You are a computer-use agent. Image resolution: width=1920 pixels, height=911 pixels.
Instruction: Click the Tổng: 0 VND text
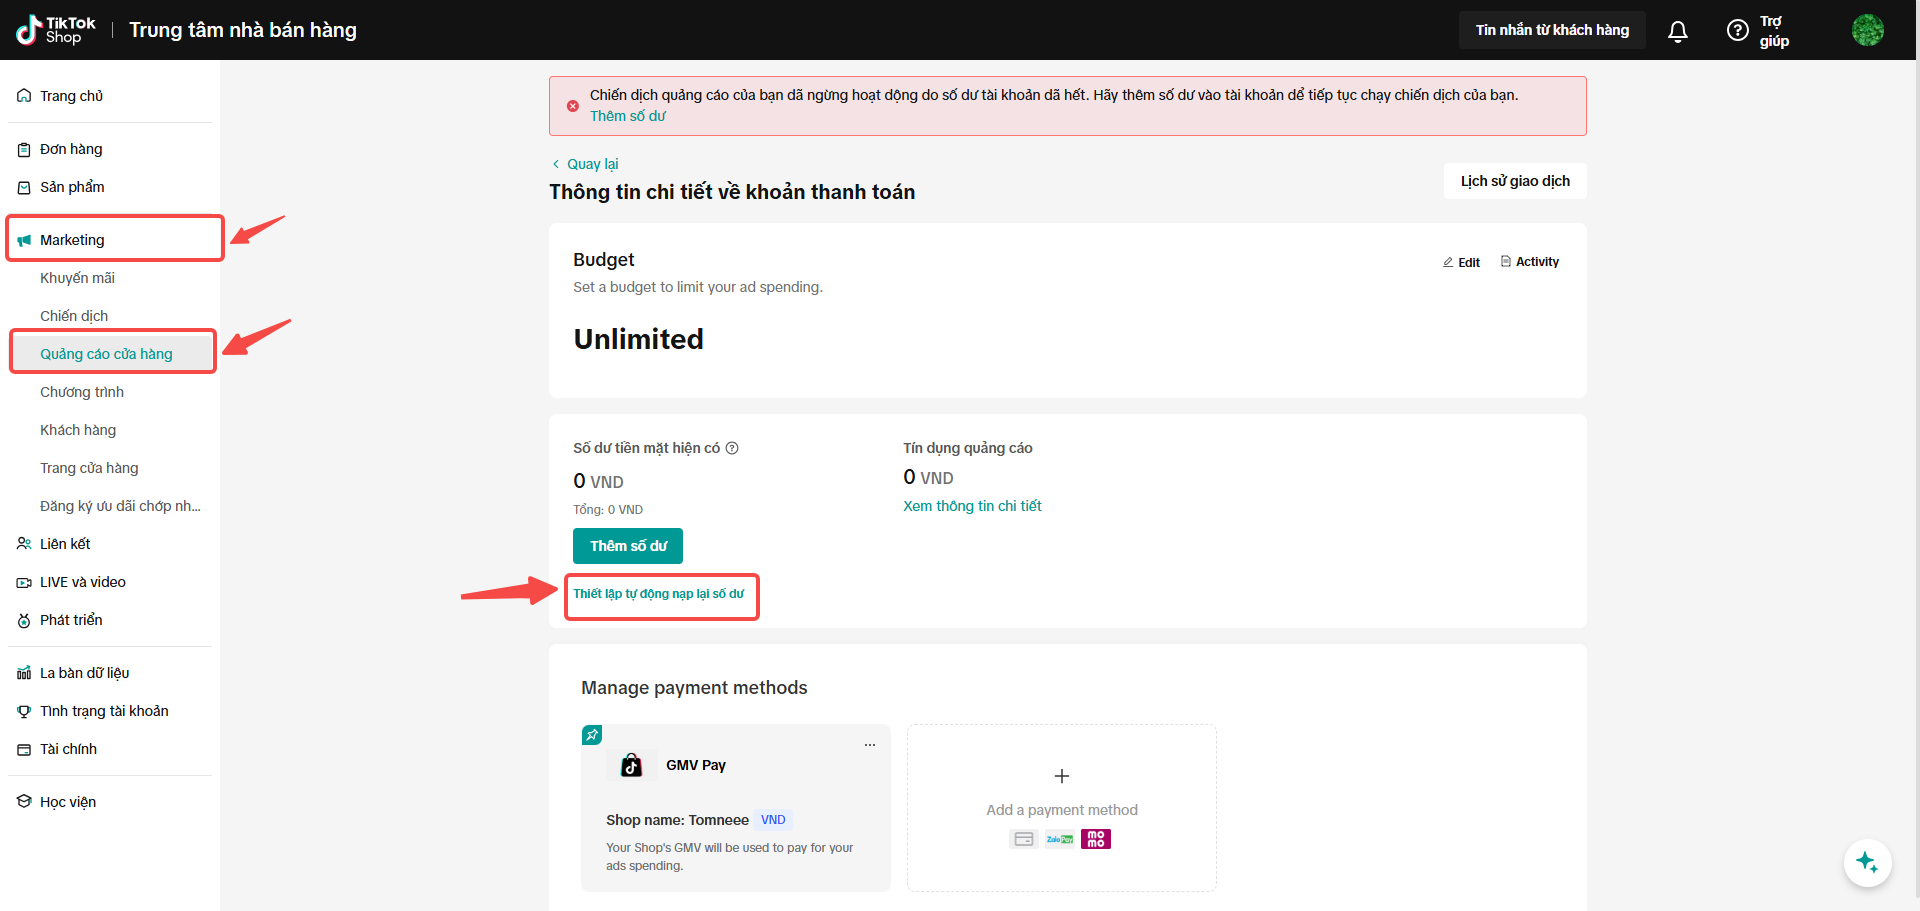(608, 510)
